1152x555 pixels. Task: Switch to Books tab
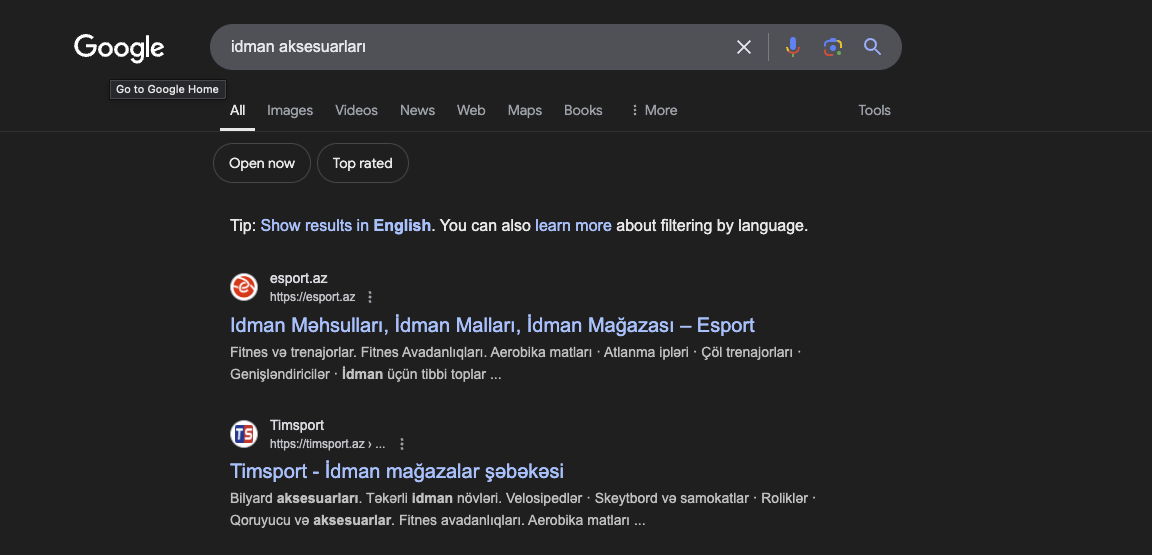point(583,110)
